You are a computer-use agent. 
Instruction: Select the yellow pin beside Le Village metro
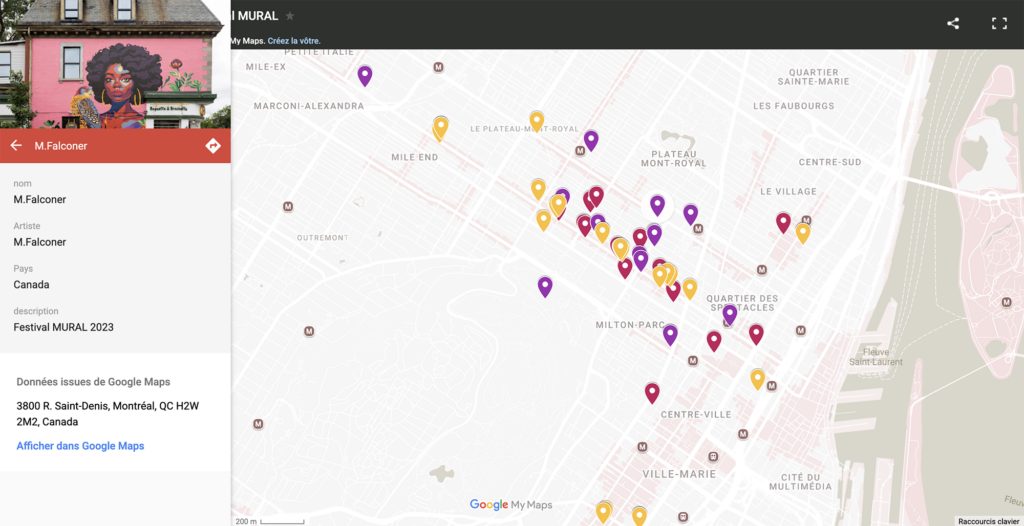coord(803,233)
